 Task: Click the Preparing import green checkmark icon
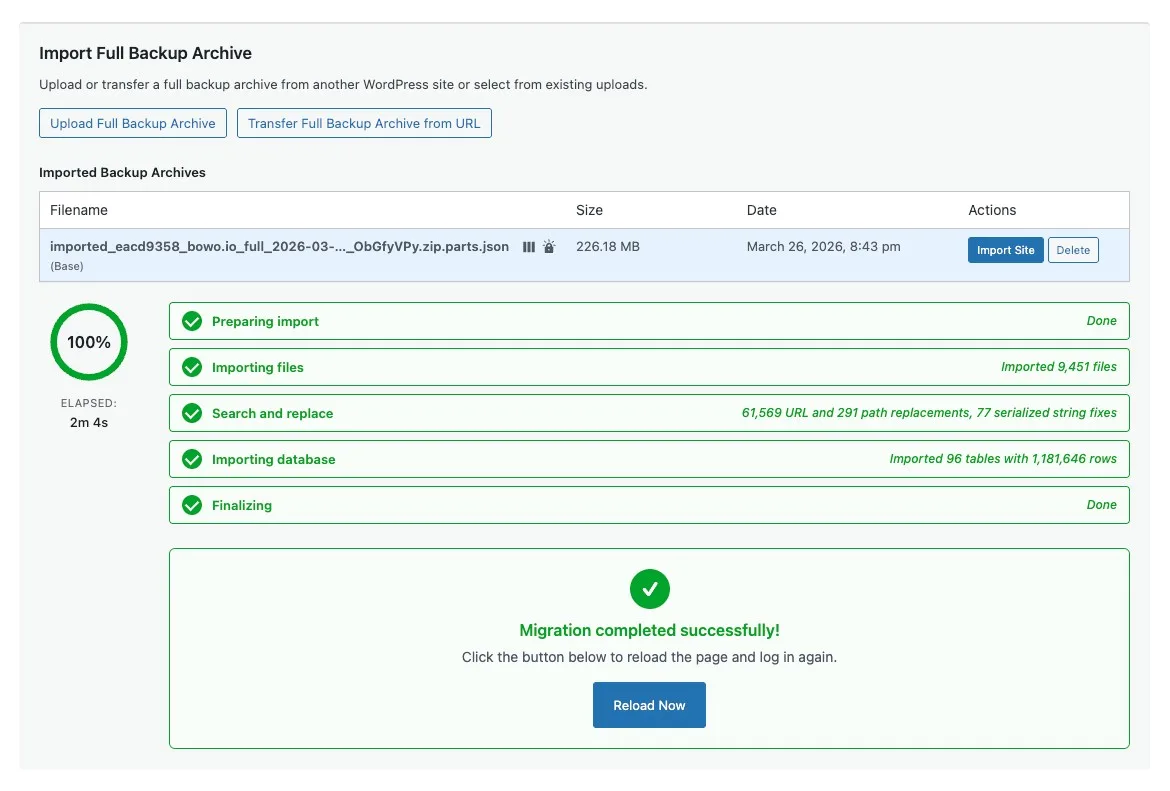point(192,321)
